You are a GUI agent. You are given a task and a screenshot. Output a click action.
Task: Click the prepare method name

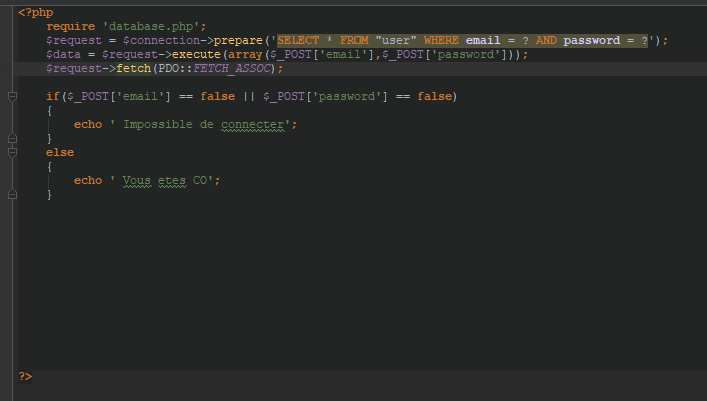[x=238, y=41]
